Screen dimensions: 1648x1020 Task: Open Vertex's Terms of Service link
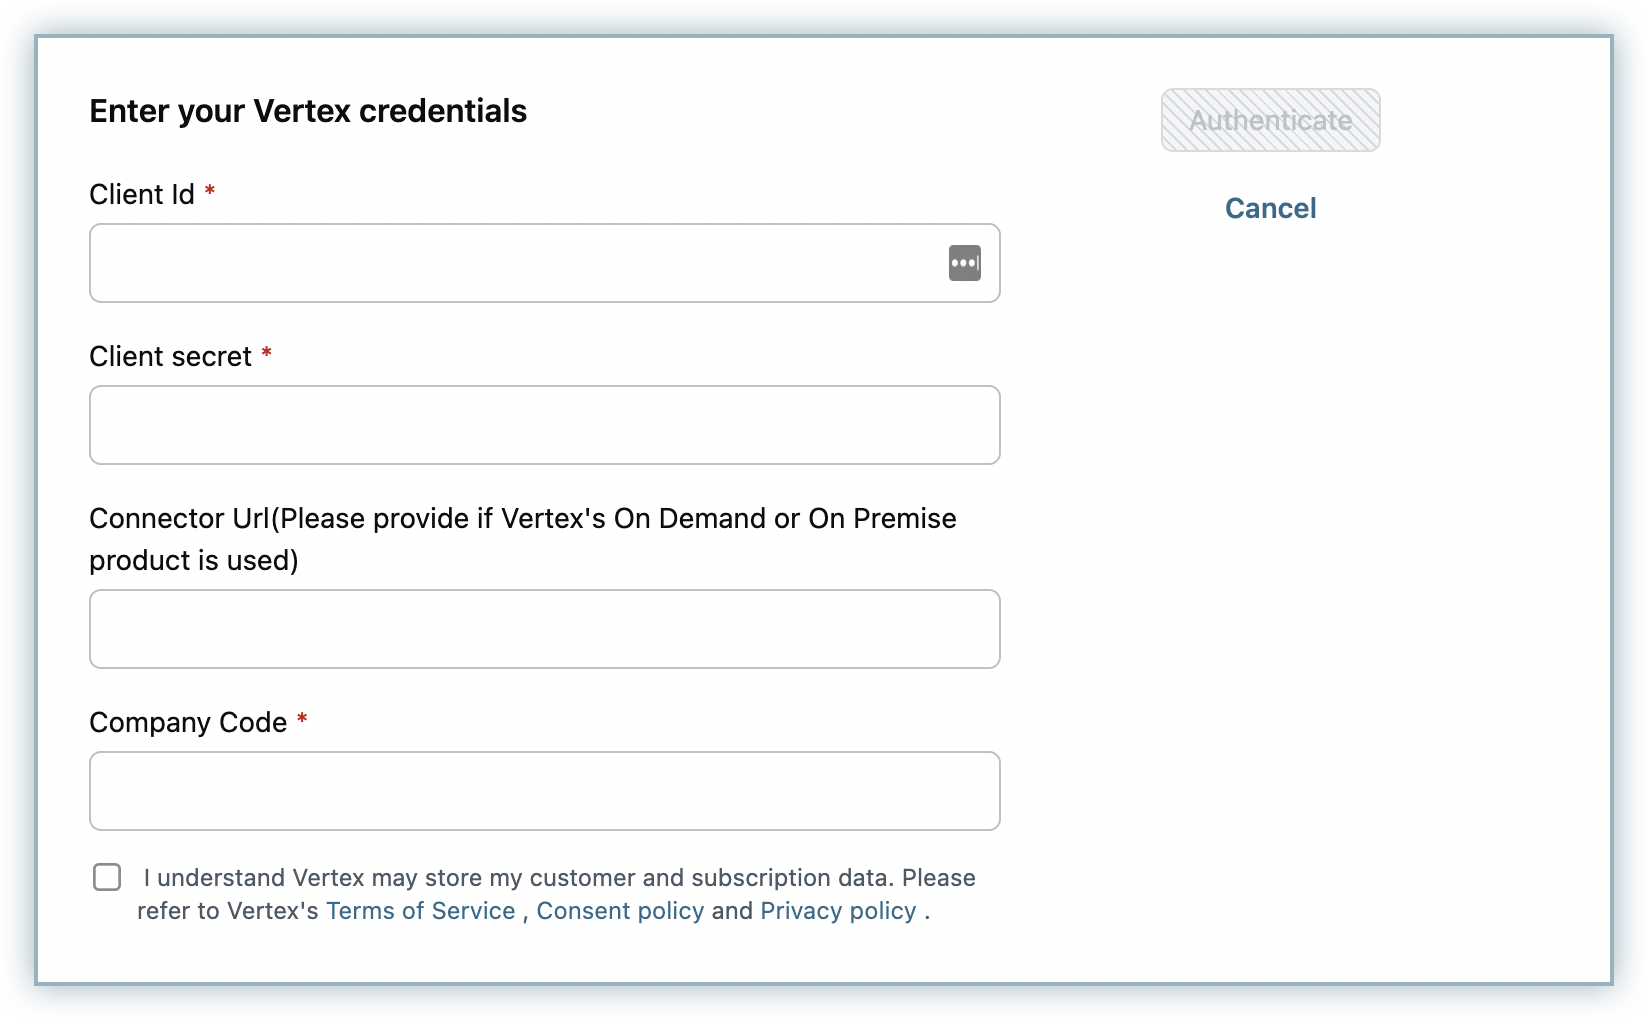coord(420,911)
